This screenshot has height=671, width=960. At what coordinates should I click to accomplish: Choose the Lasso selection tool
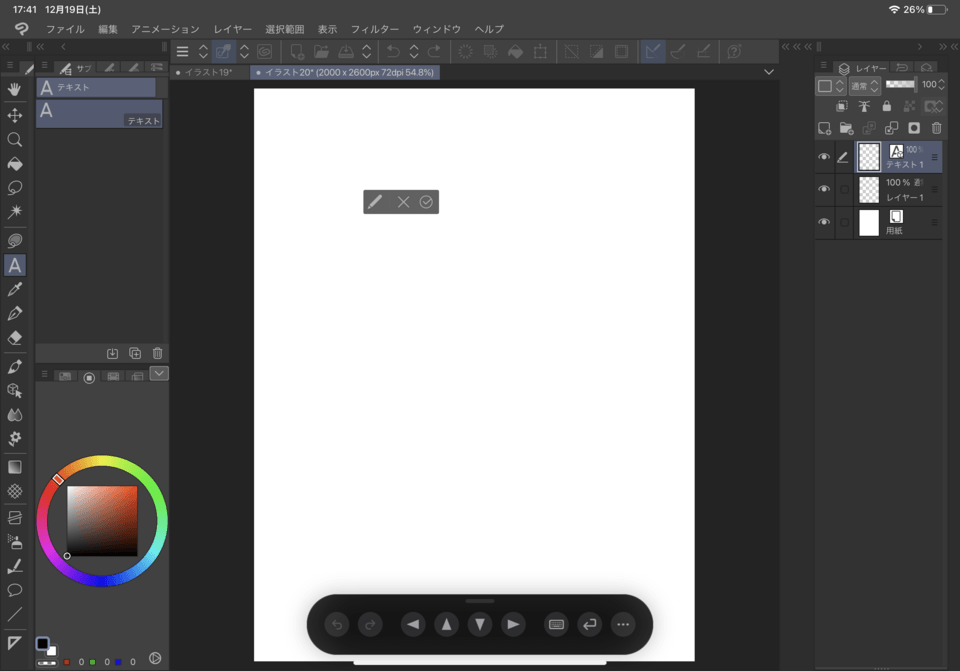tap(15, 188)
